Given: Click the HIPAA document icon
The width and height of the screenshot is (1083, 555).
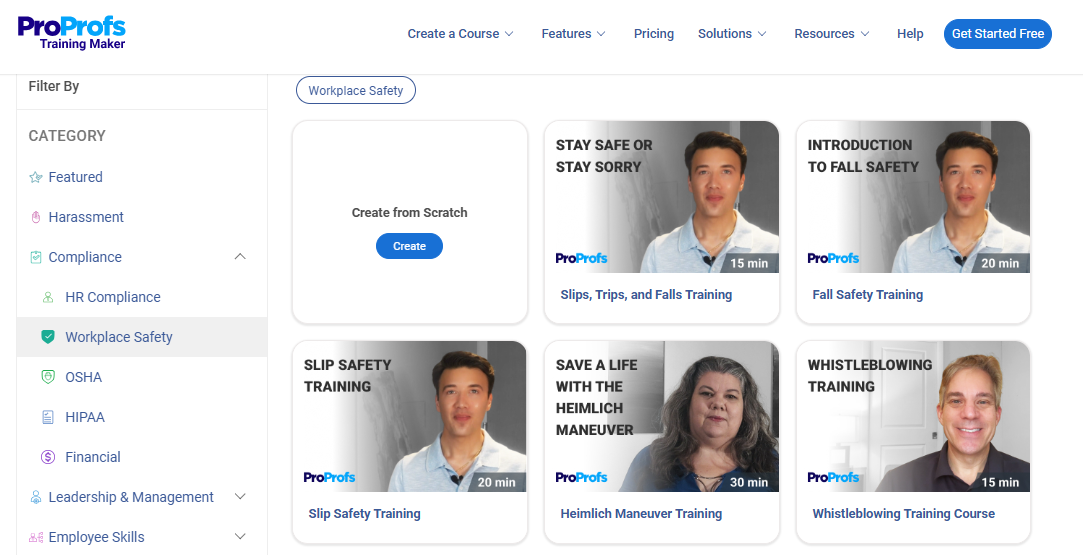Looking at the screenshot, I should pos(48,417).
